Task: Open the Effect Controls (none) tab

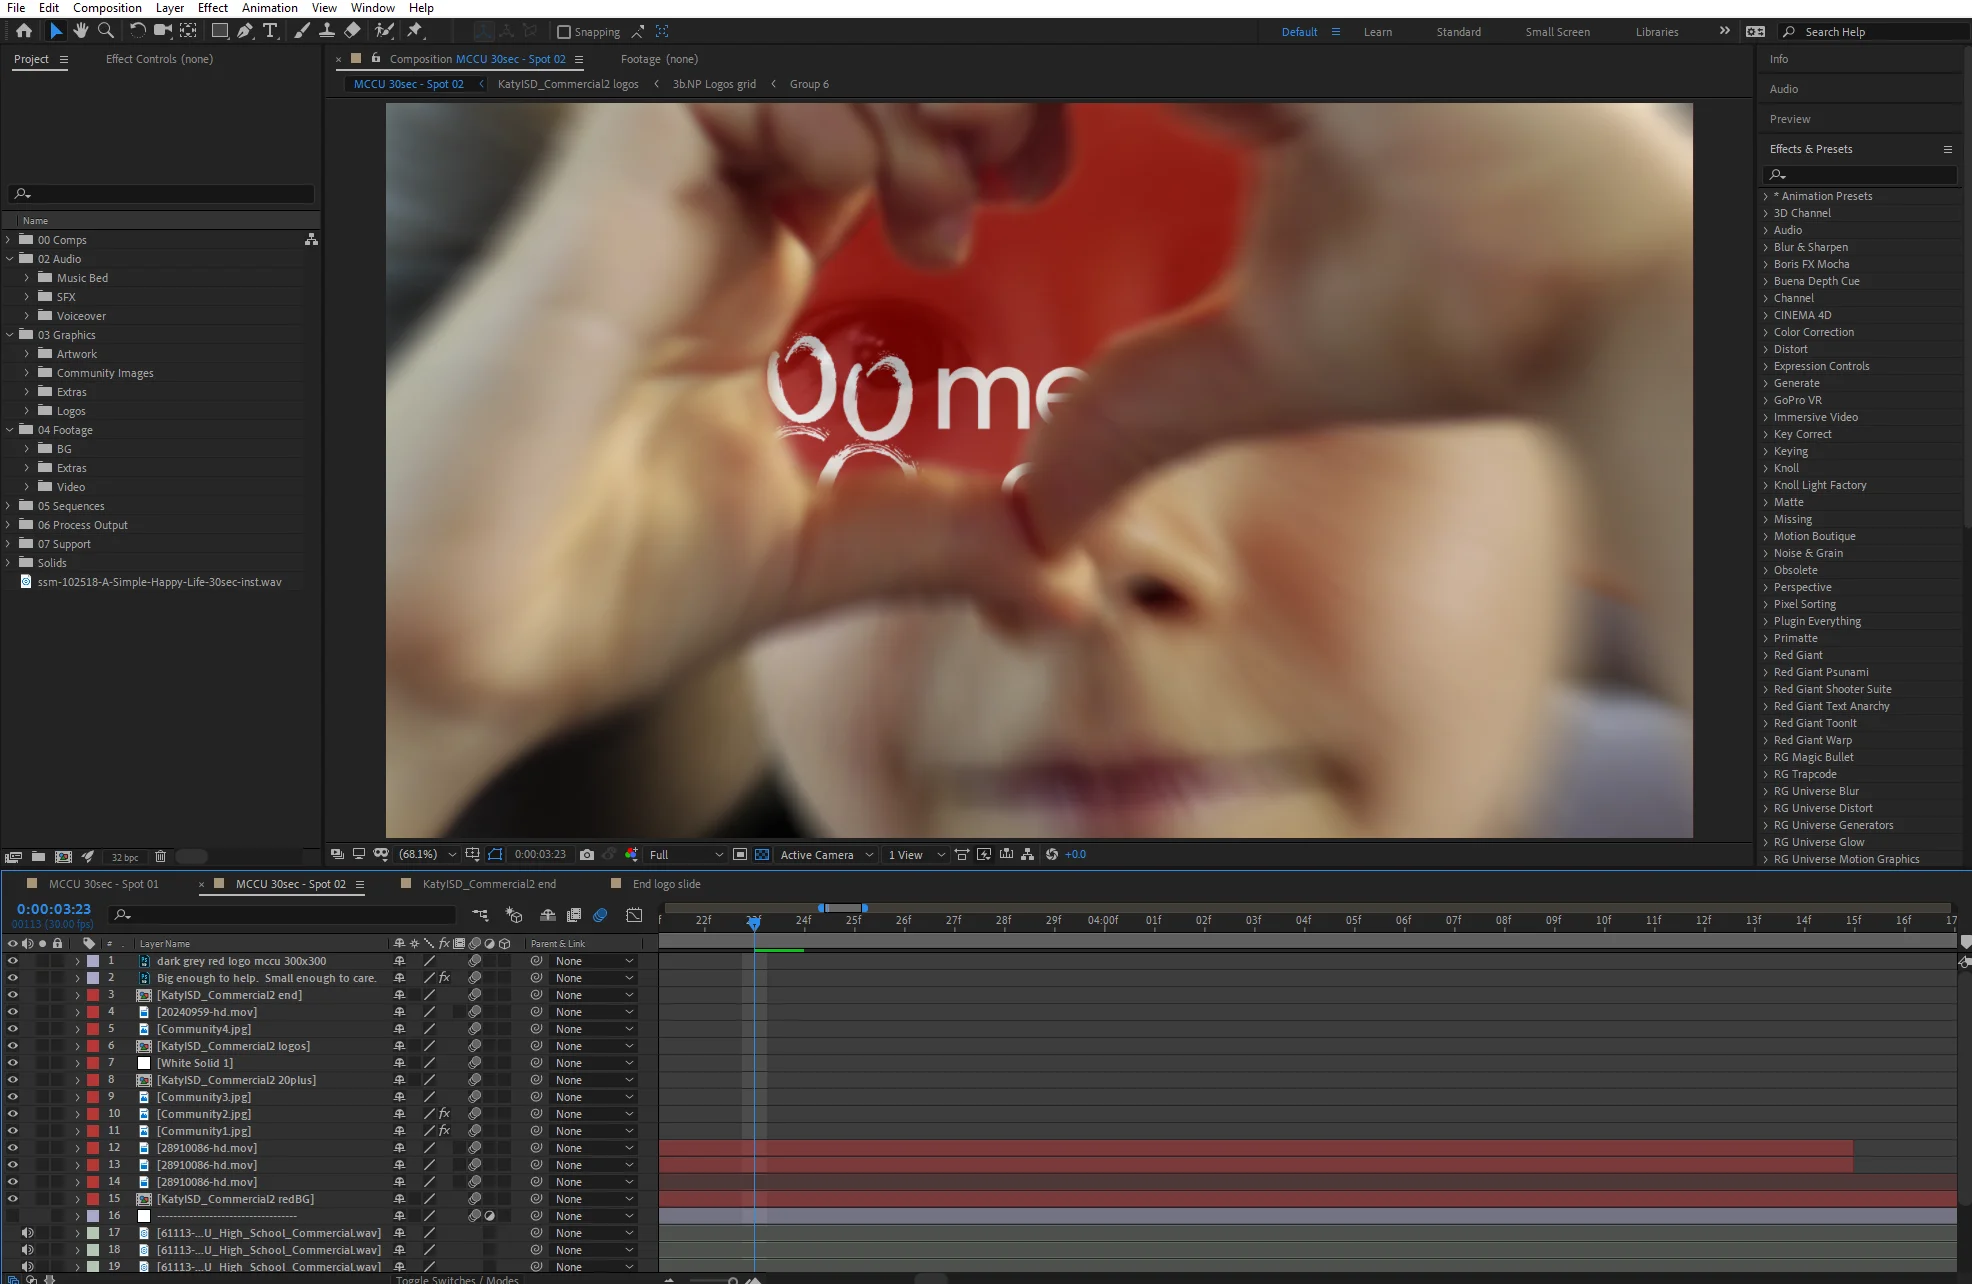Action: click(x=159, y=59)
